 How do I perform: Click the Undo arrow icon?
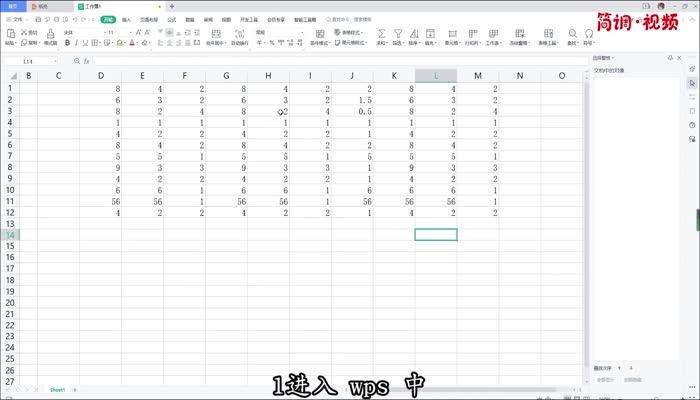tap(75, 20)
